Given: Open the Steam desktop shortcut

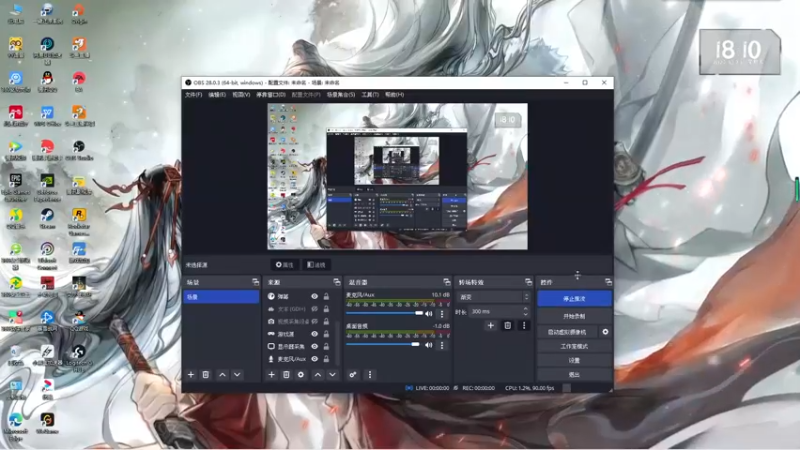Looking at the screenshot, I should [47, 218].
